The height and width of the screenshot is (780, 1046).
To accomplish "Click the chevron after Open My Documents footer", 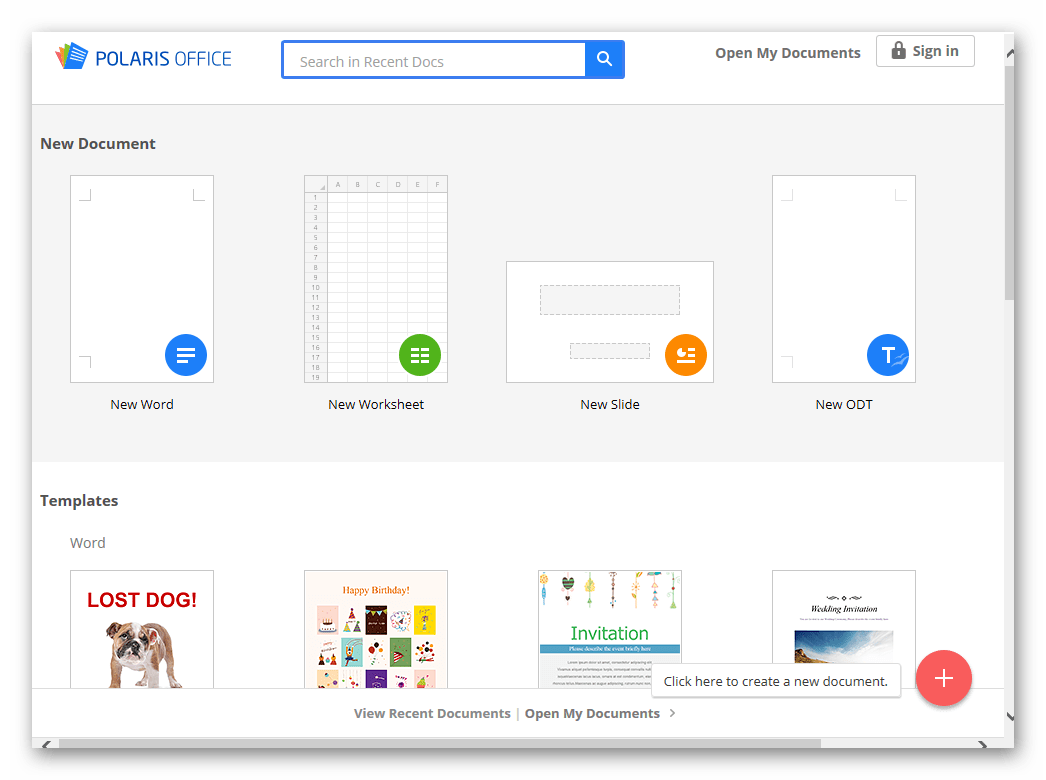I will pyautogui.click(x=672, y=713).
